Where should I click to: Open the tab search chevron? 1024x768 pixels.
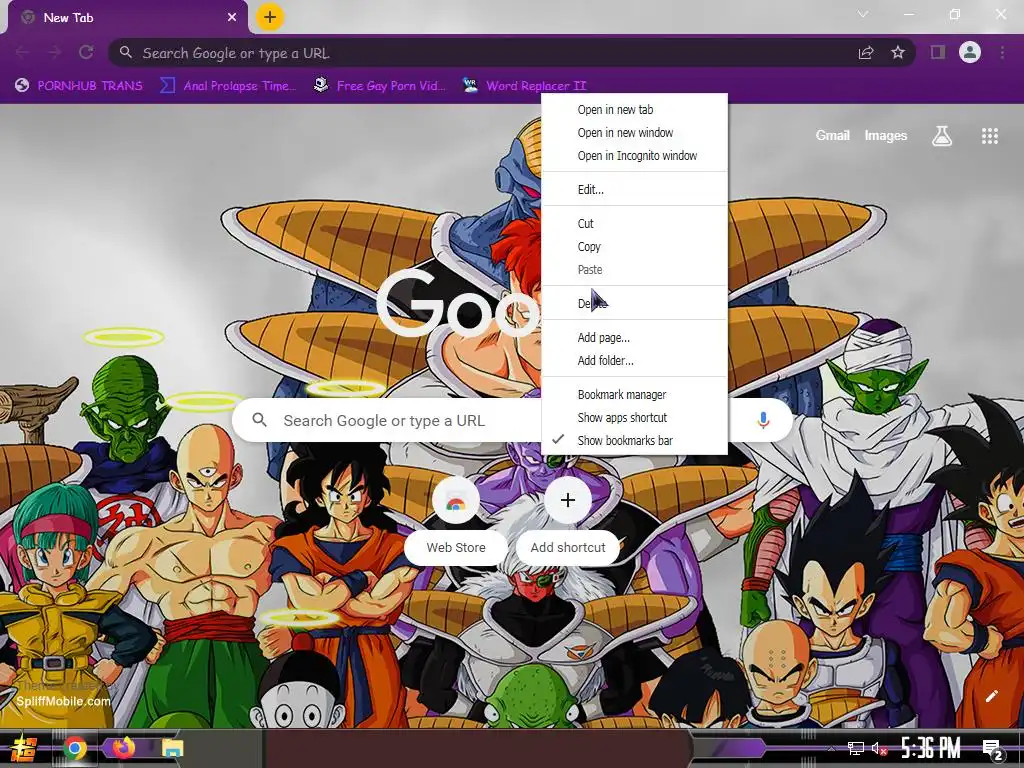[863, 14]
